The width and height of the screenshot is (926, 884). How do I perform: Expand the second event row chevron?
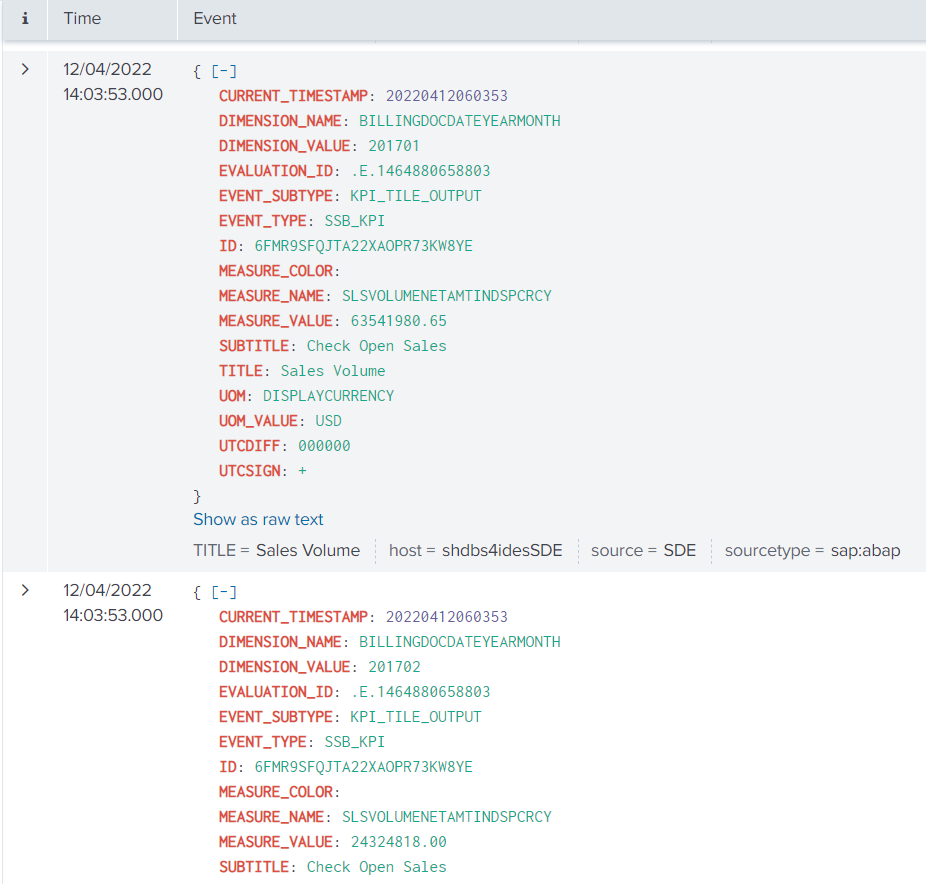pos(25,590)
